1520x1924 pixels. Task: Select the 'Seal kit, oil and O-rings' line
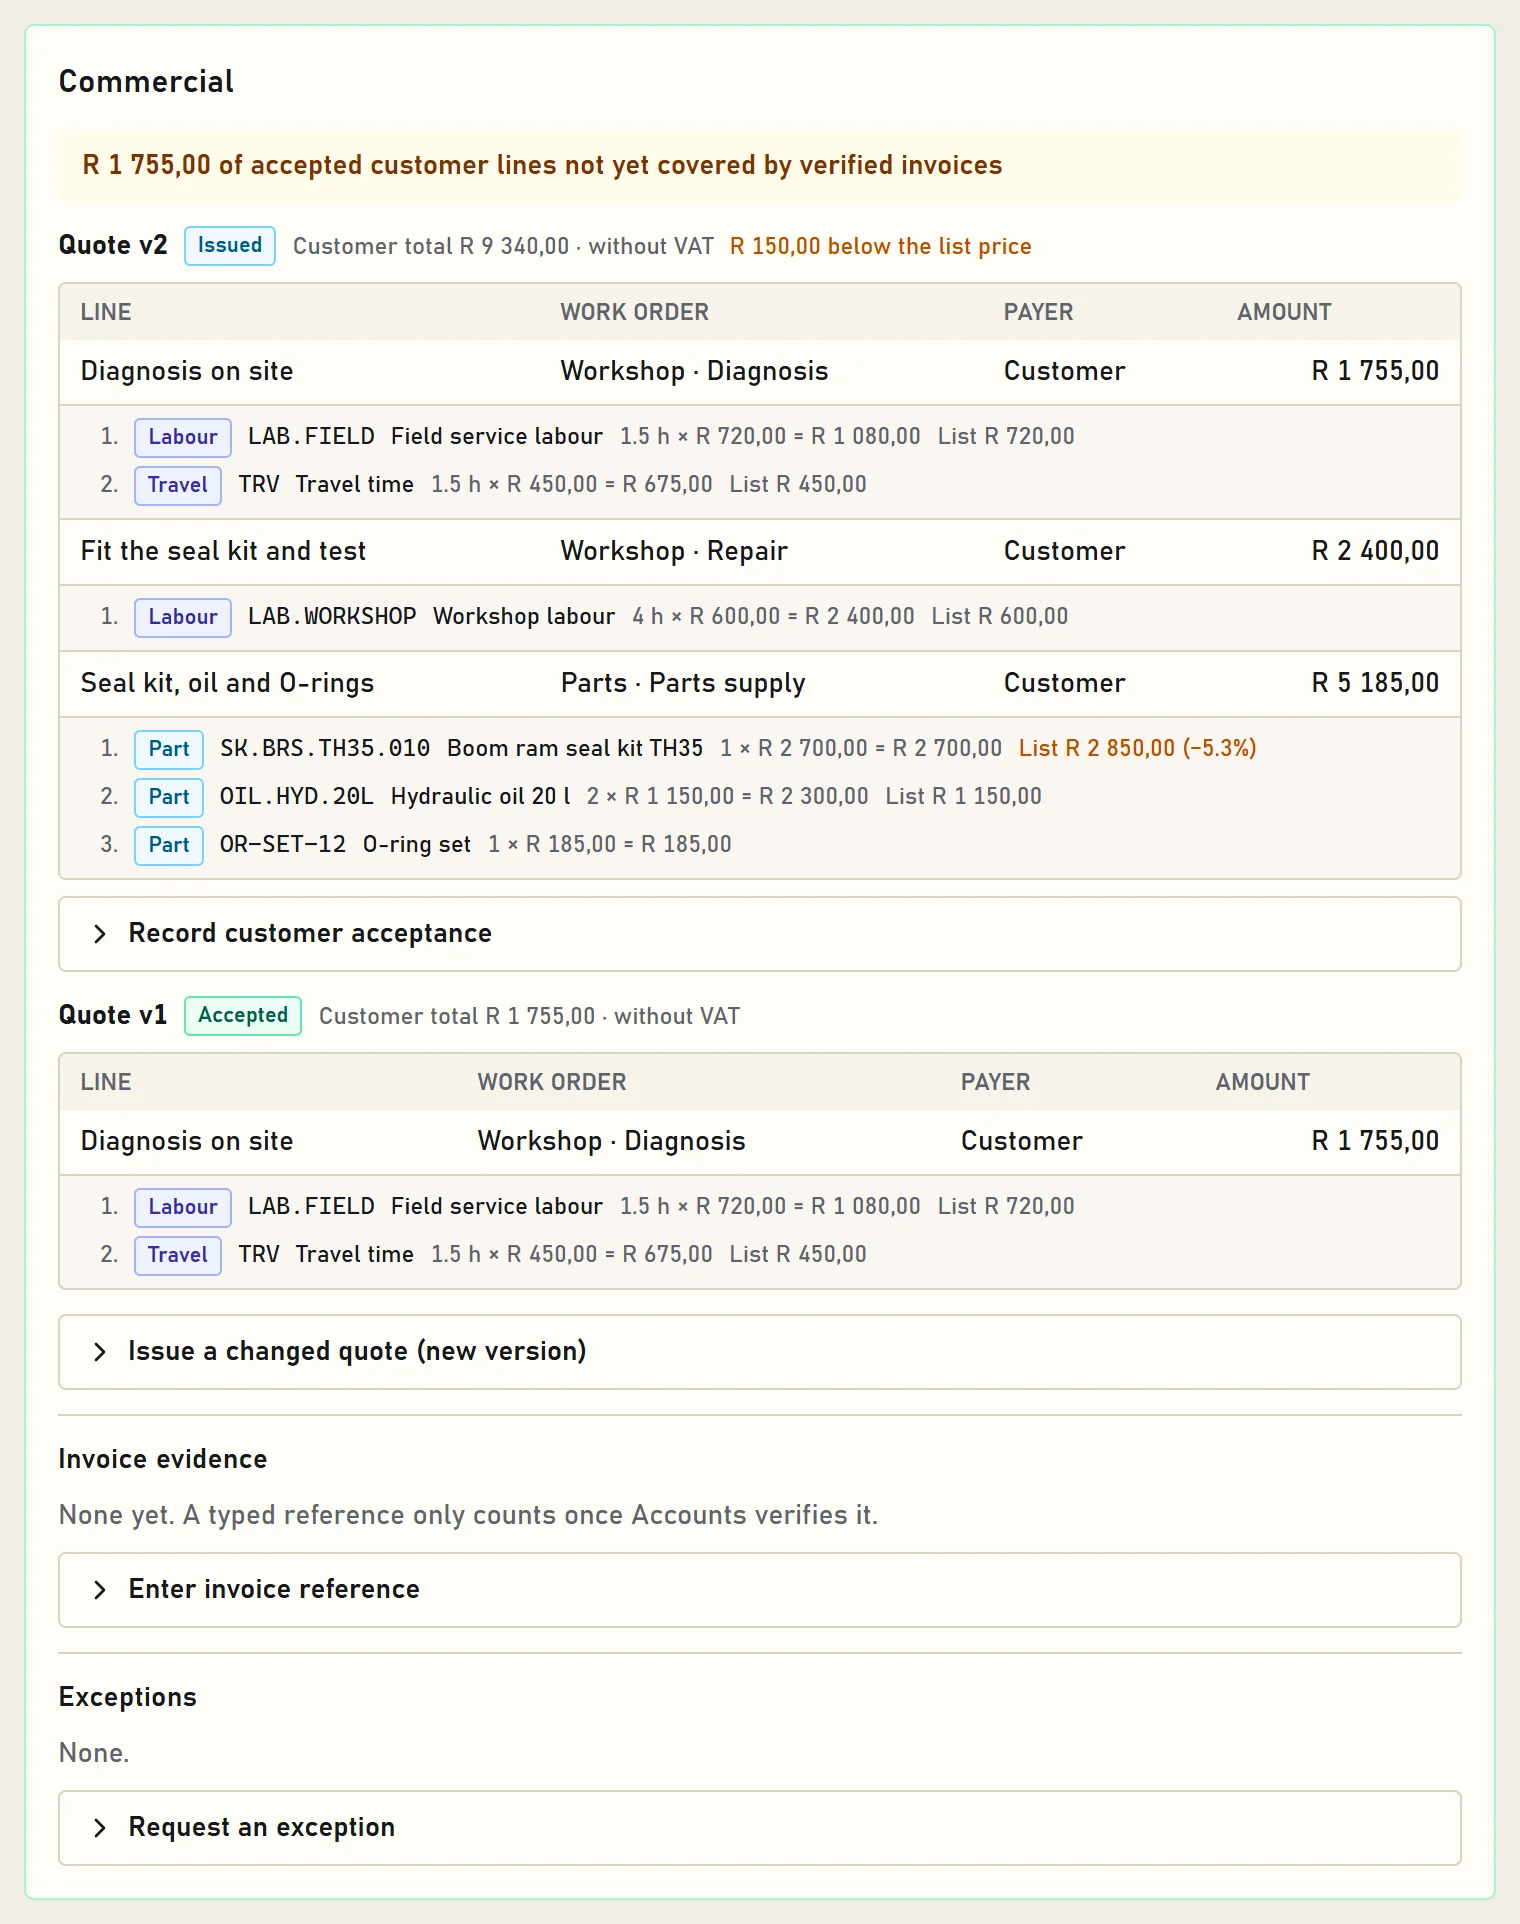pos(228,684)
